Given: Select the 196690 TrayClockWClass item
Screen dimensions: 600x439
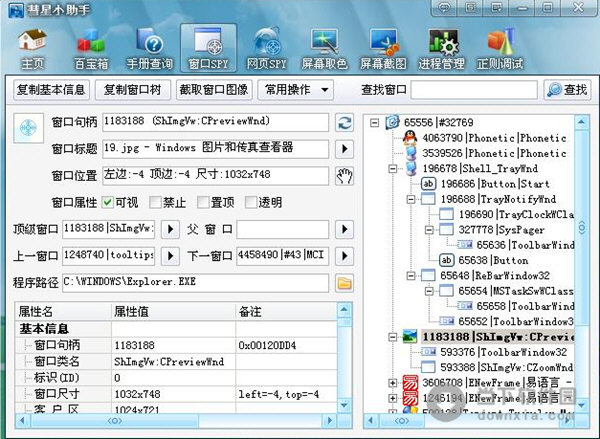Looking at the screenshot, I should coord(516,214).
